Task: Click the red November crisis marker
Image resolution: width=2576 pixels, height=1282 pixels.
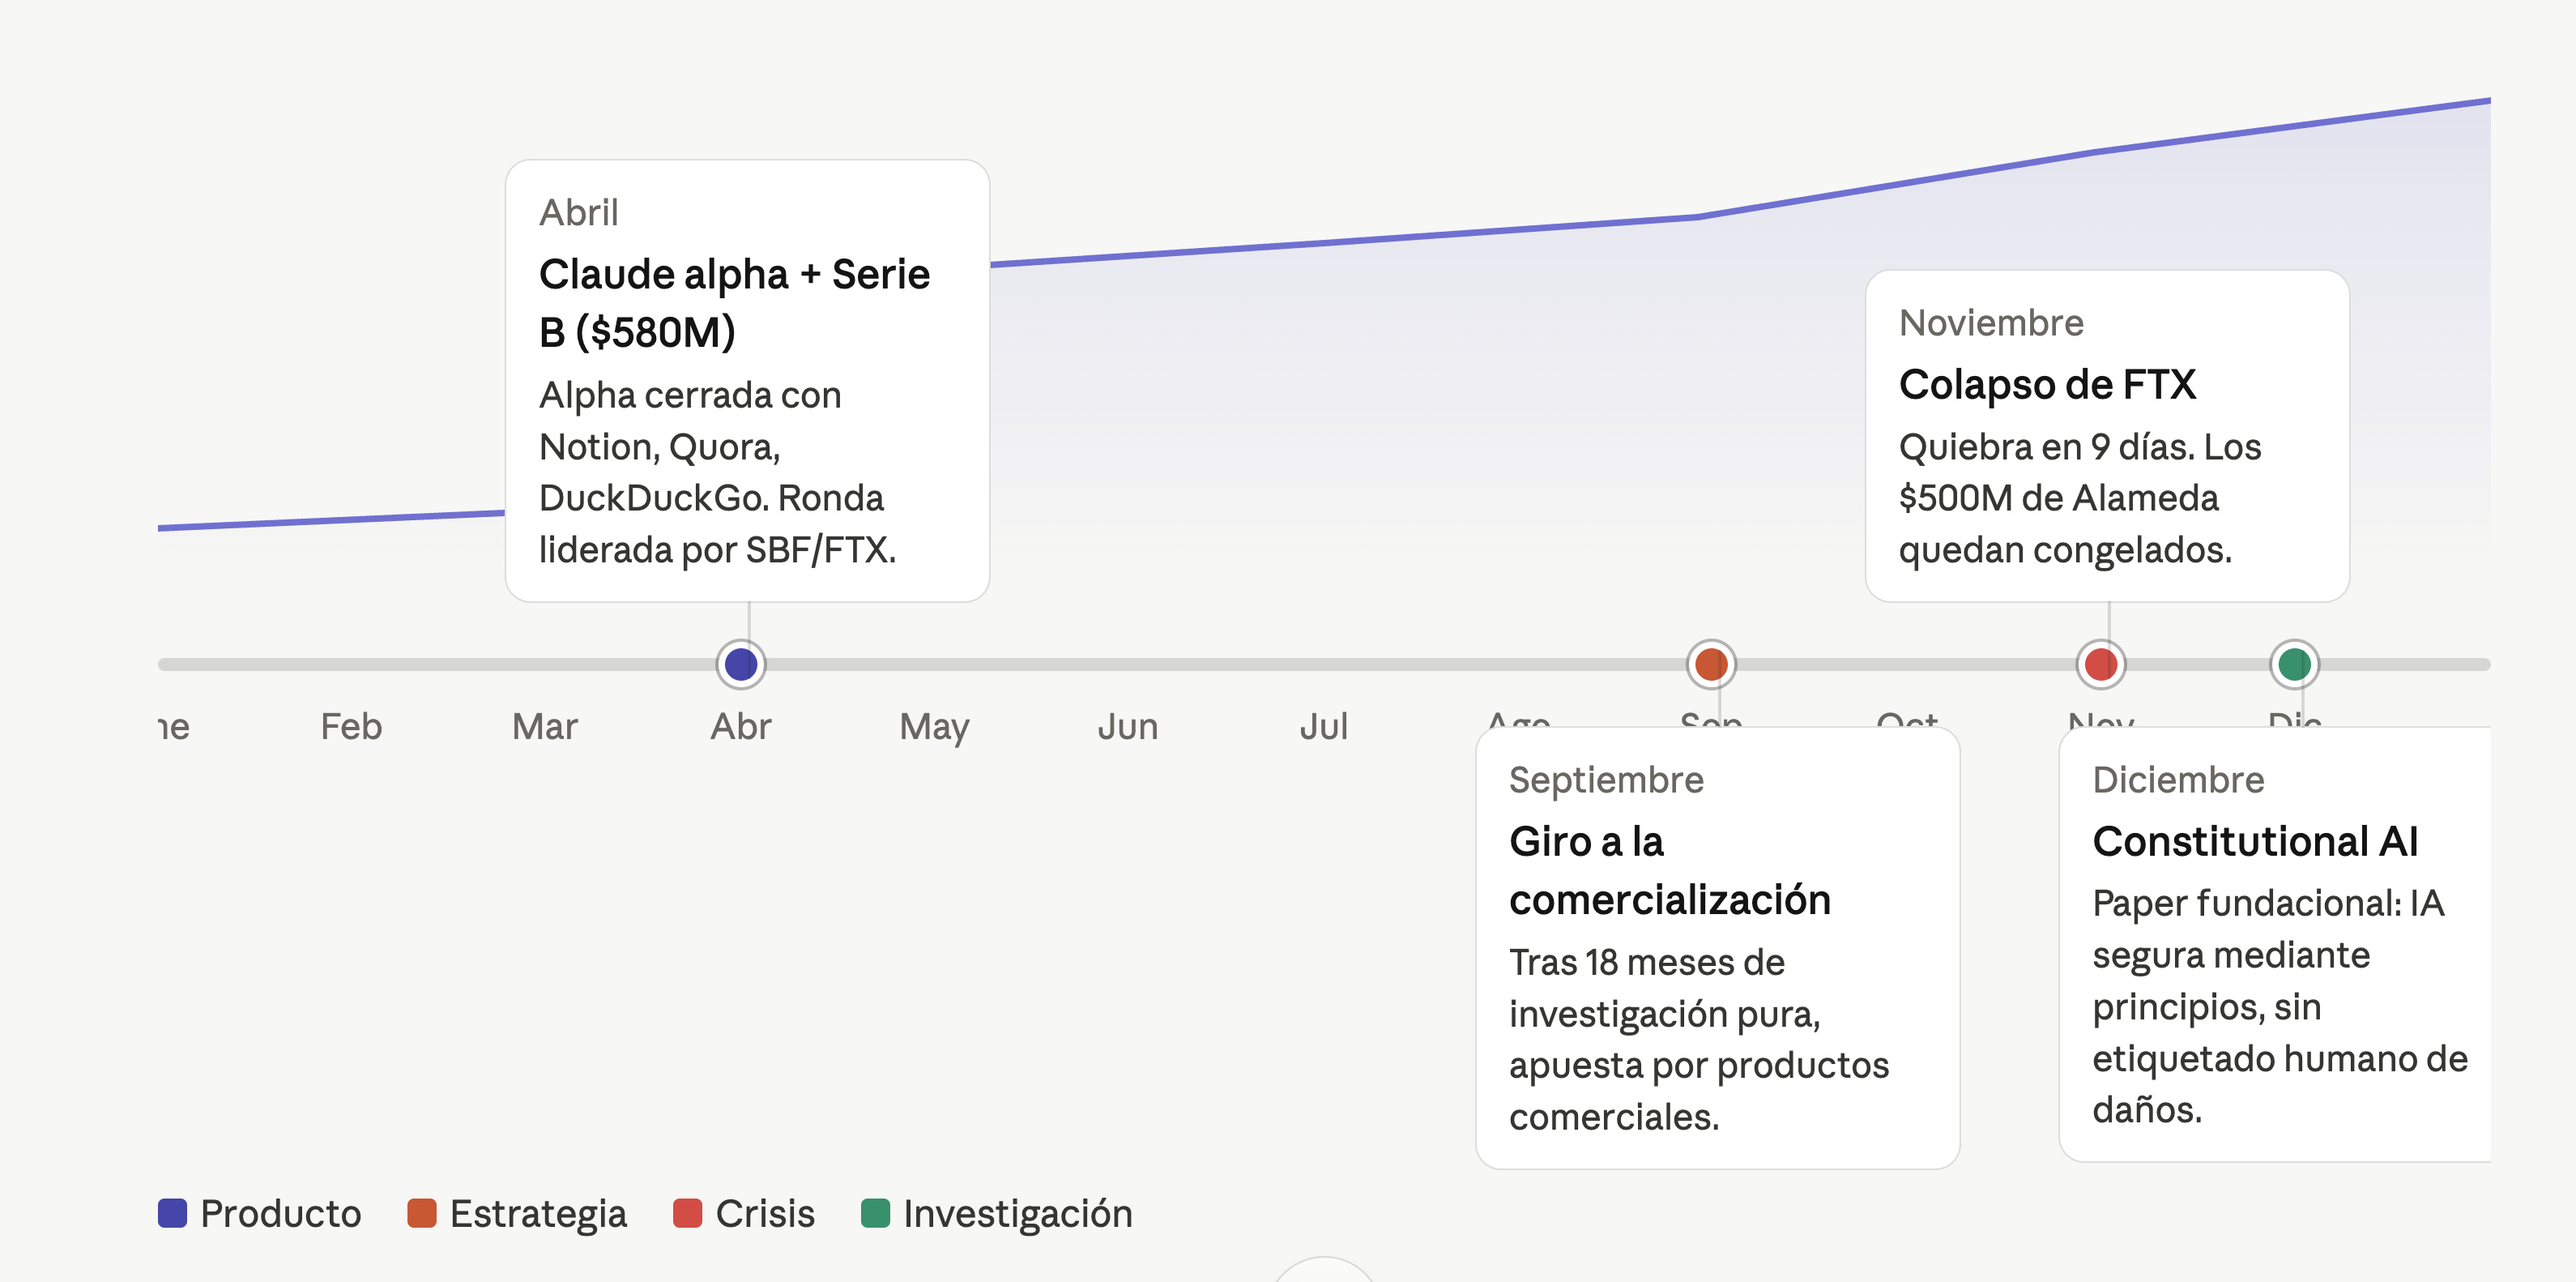Action: (2100, 664)
